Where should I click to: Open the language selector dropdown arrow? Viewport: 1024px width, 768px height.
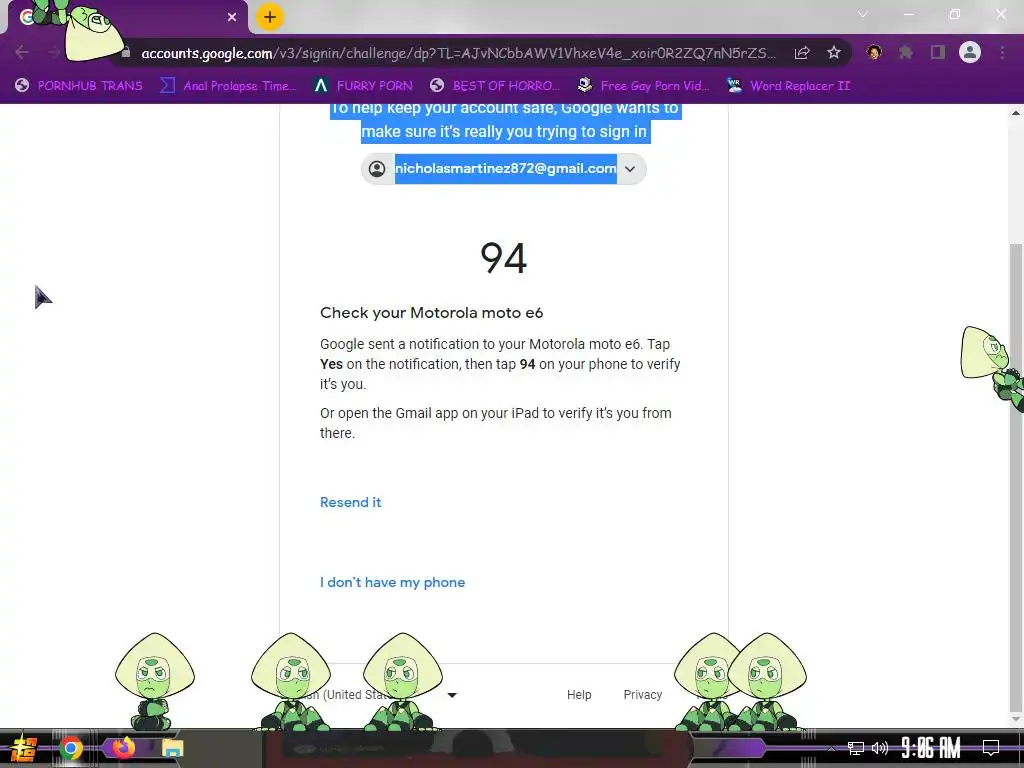[x=452, y=695]
